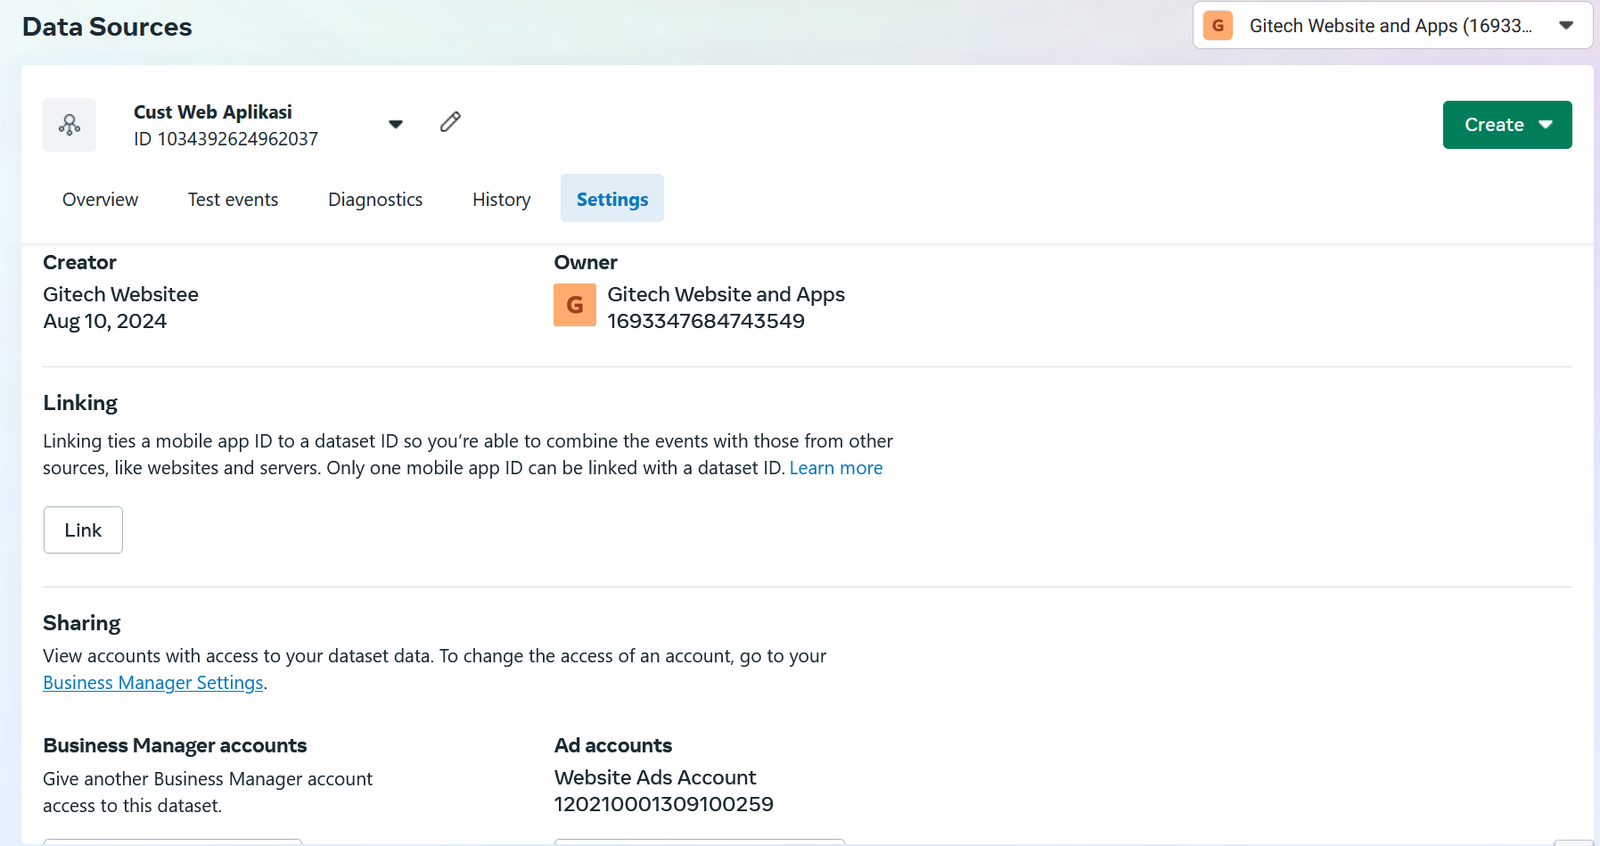The width and height of the screenshot is (1600, 846).
Task: Click the owner ID 1693347684743549
Action: tap(706, 321)
